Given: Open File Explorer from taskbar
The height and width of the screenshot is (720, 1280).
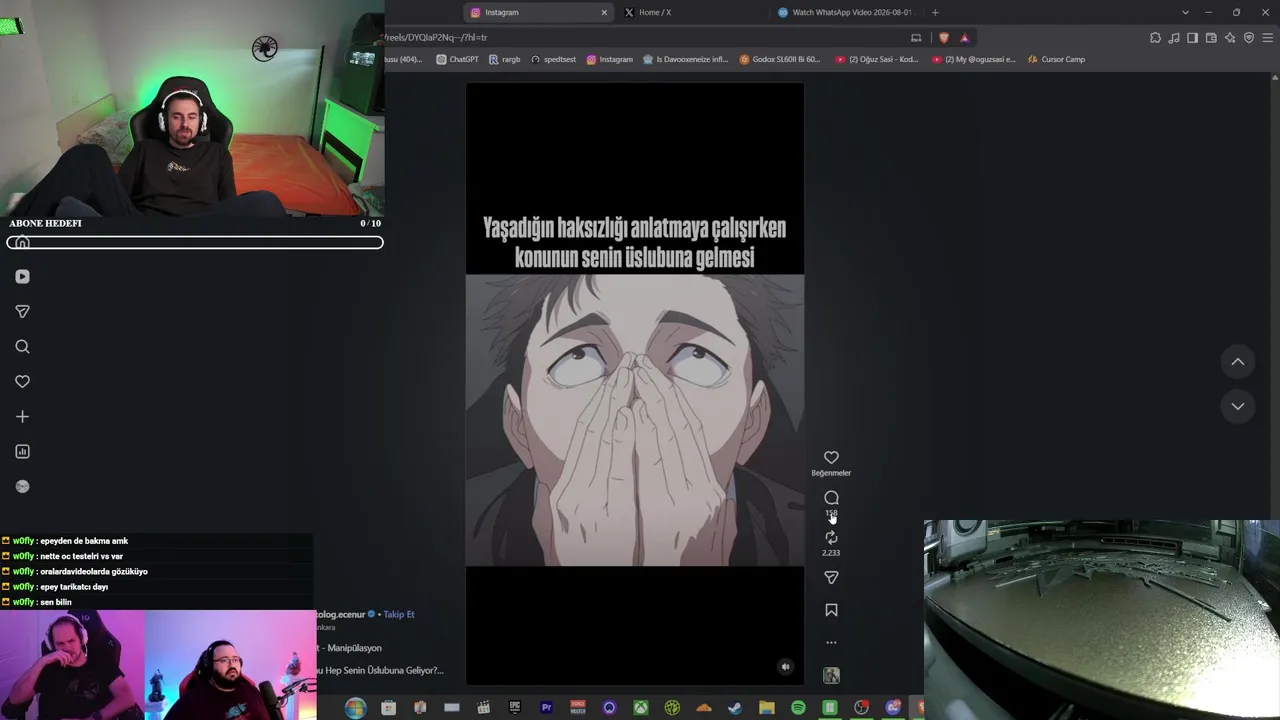Looking at the screenshot, I should click(767, 708).
